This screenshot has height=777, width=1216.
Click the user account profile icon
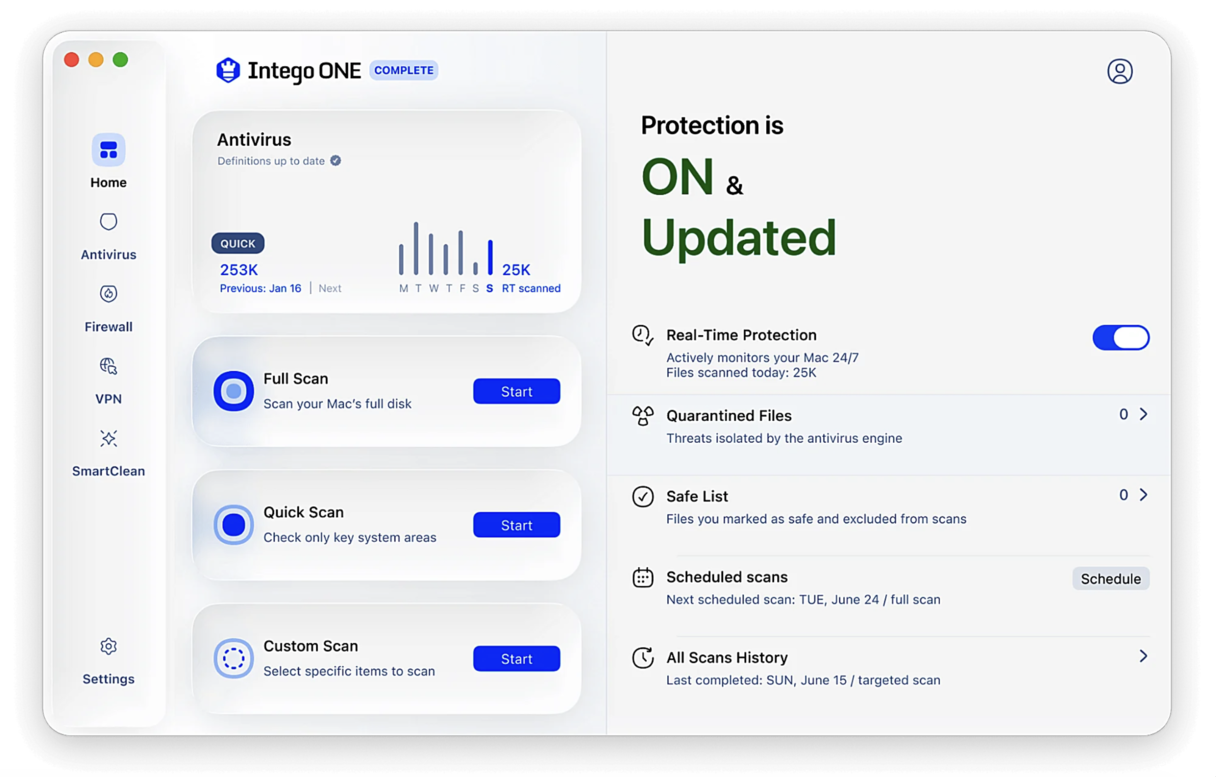click(x=1119, y=71)
